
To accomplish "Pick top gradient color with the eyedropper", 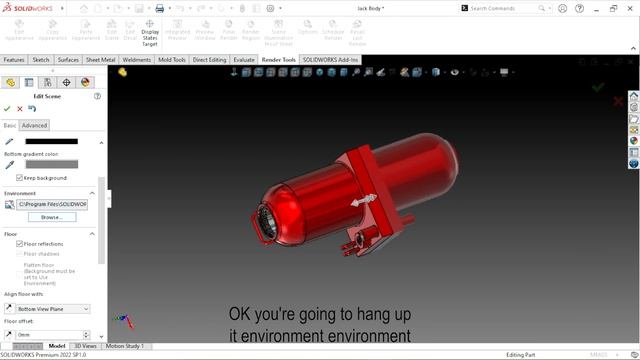I will (9, 142).
